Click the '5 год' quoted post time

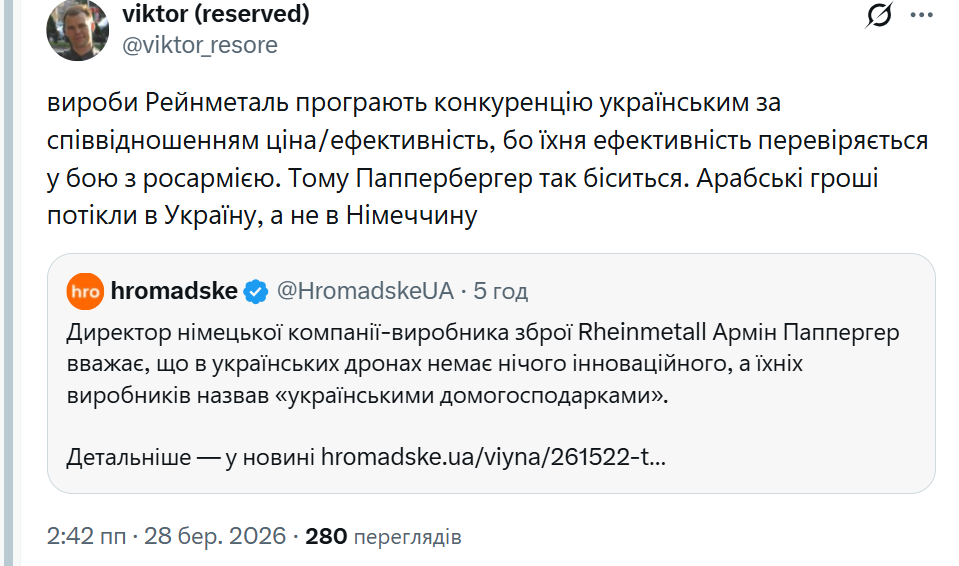[x=501, y=292]
